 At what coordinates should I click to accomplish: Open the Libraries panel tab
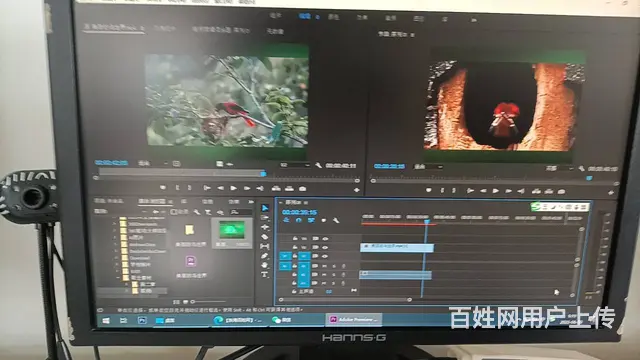coord(184,202)
